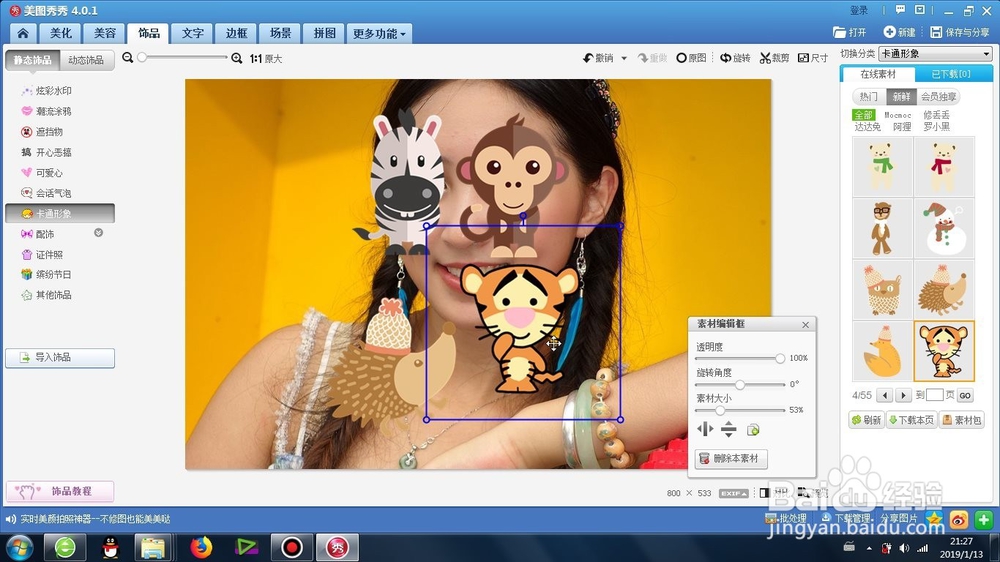
Task: Expand the 更多功能 dropdown menu
Action: (379, 33)
